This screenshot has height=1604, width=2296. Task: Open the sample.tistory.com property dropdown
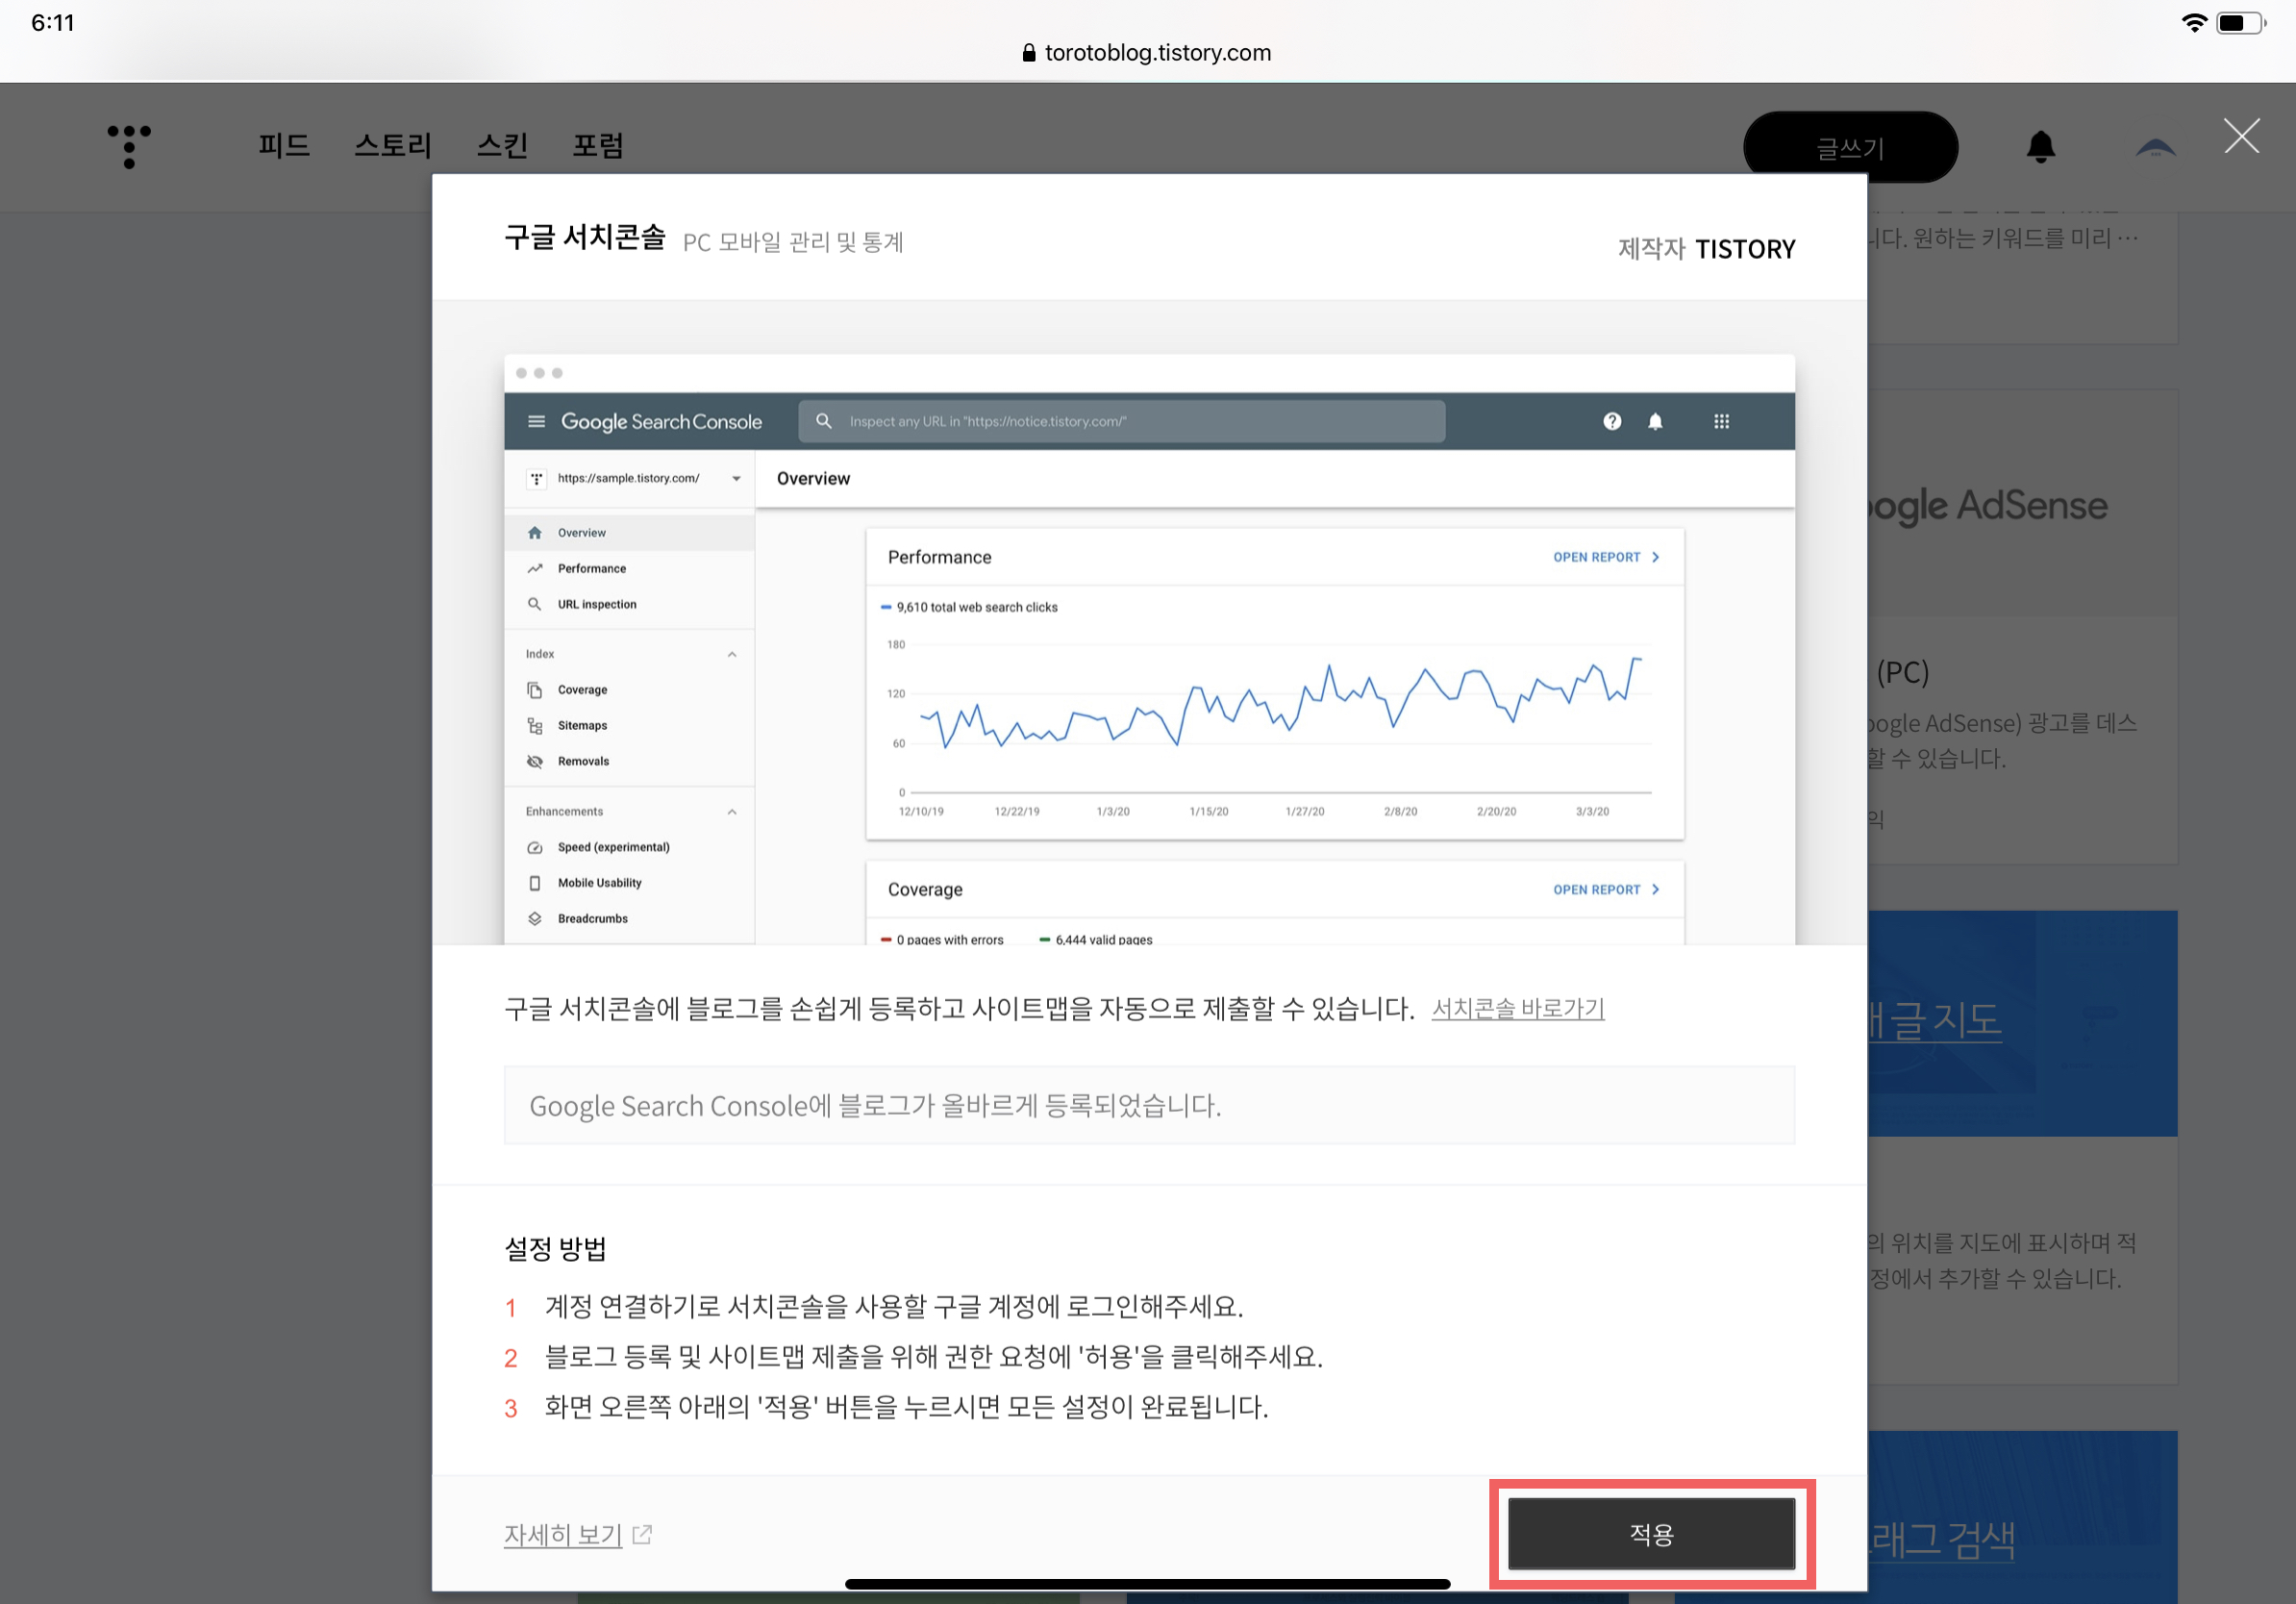coord(736,478)
